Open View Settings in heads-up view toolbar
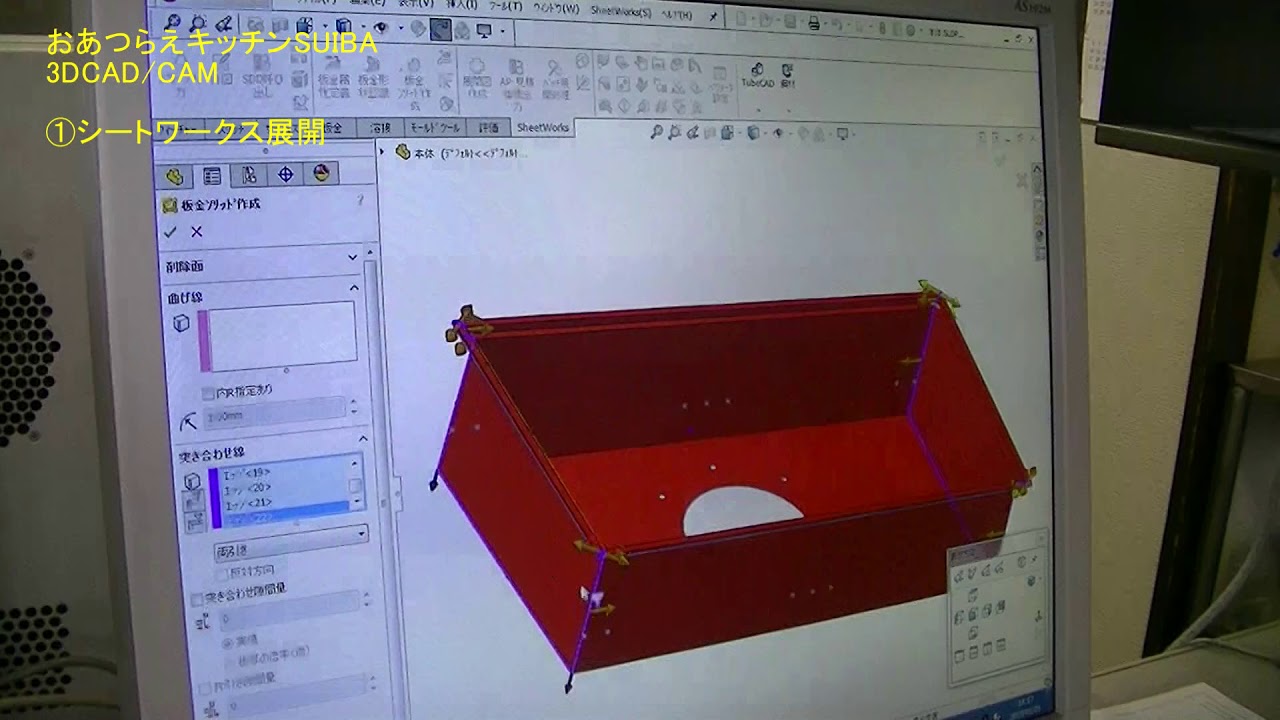The image size is (1280, 720). [842, 132]
